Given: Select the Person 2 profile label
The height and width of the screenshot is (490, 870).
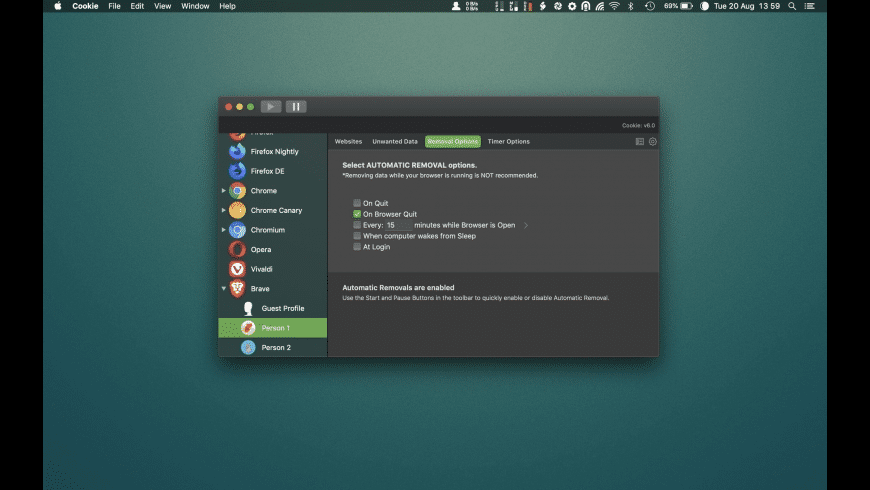Looking at the screenshot, I should click(x=276, y=347).
